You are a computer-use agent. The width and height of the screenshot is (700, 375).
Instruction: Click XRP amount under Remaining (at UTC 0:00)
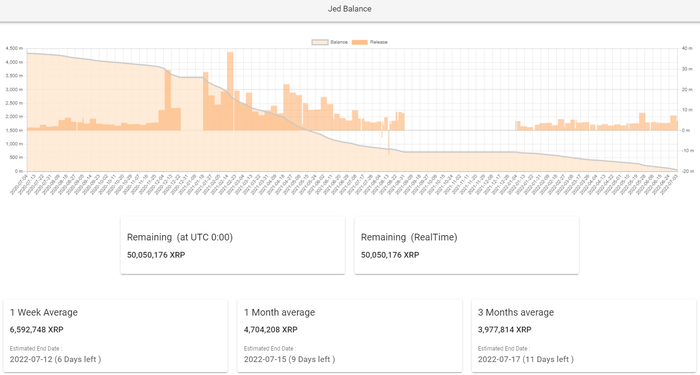156,255
